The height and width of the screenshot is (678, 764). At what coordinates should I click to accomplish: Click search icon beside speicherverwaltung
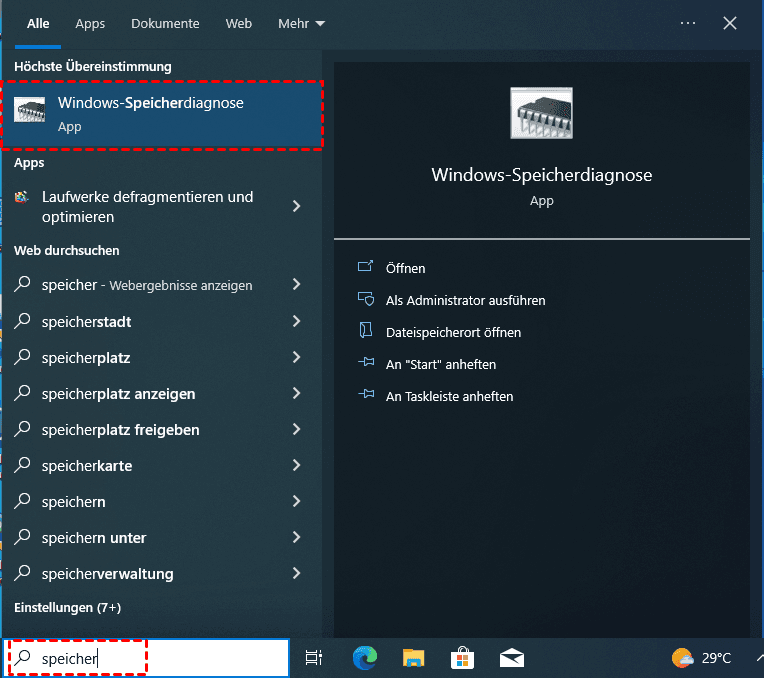(x=22, y=574)
